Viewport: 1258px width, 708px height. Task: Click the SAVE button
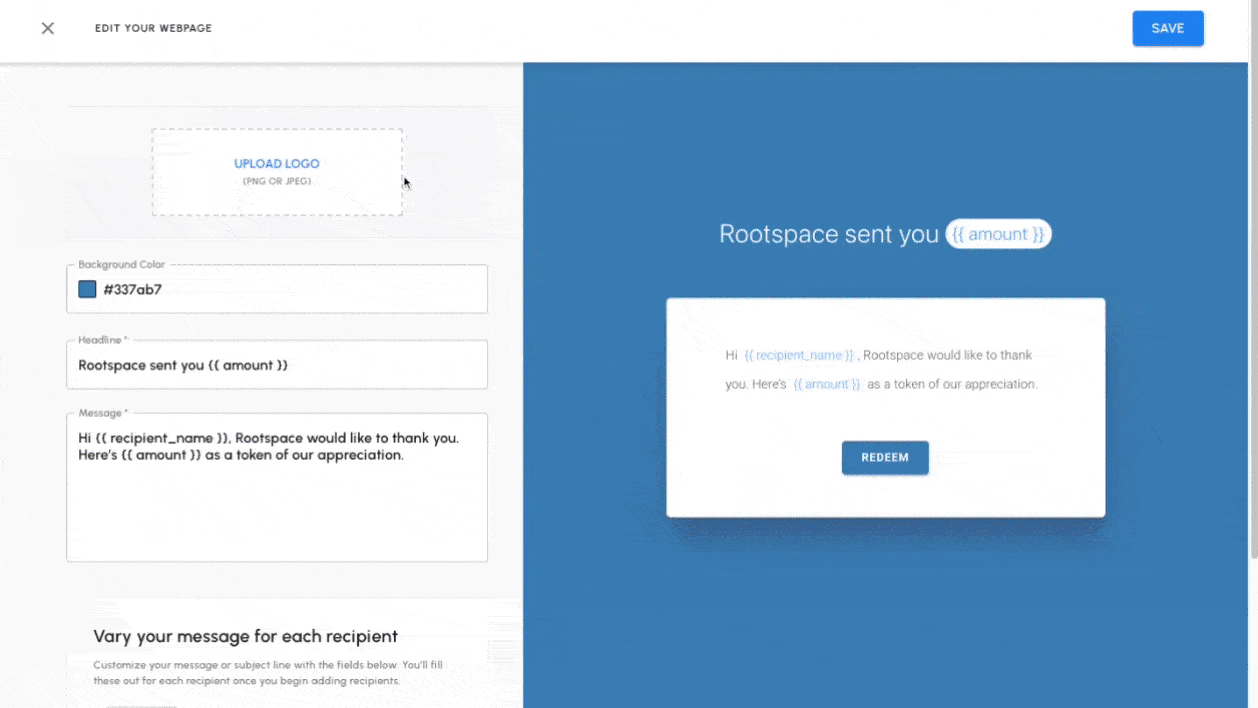1167,28
